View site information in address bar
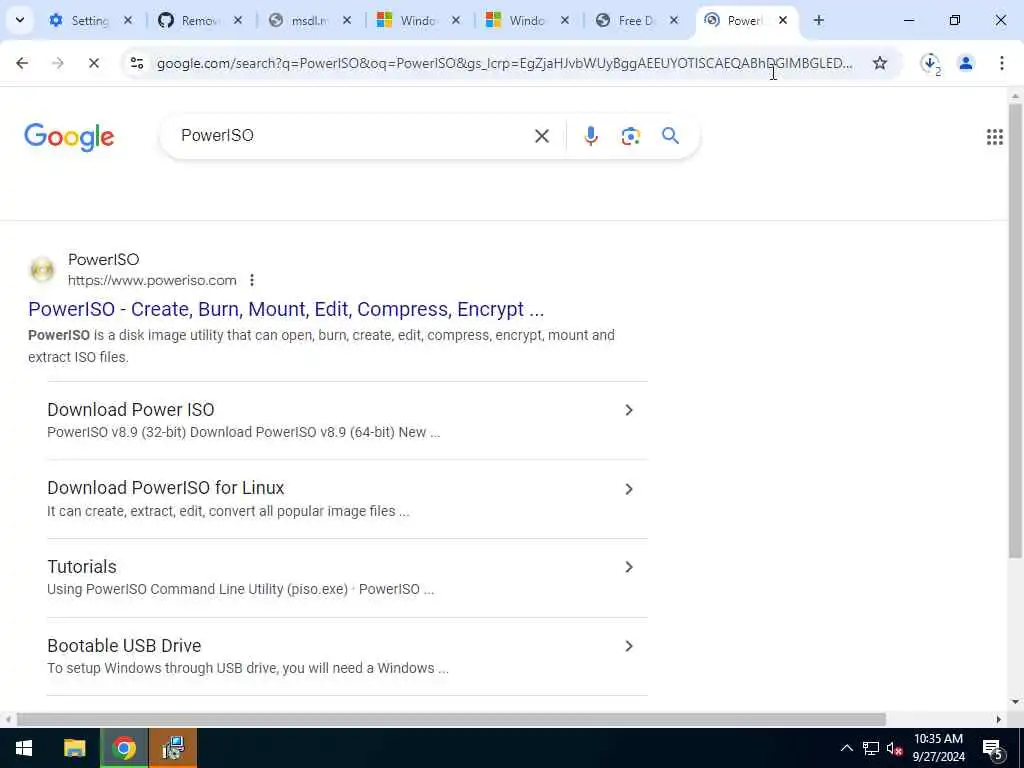 click(136, 63)
